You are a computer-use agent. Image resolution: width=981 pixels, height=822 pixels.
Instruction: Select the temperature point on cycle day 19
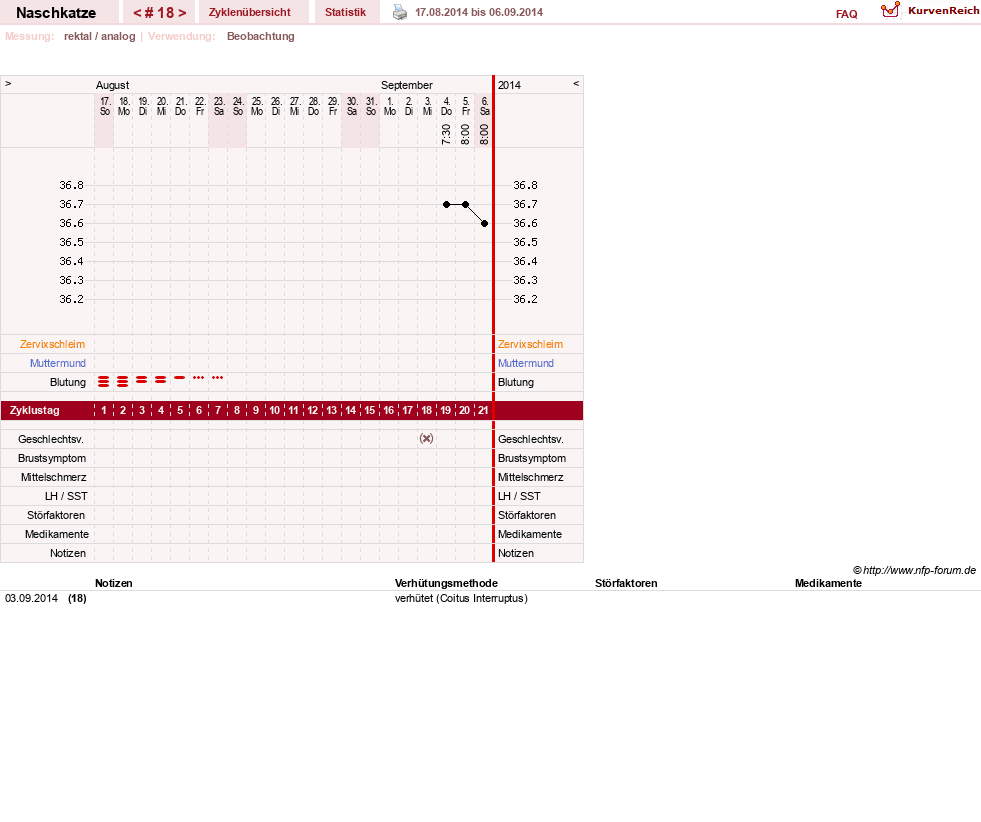[446, 205]
